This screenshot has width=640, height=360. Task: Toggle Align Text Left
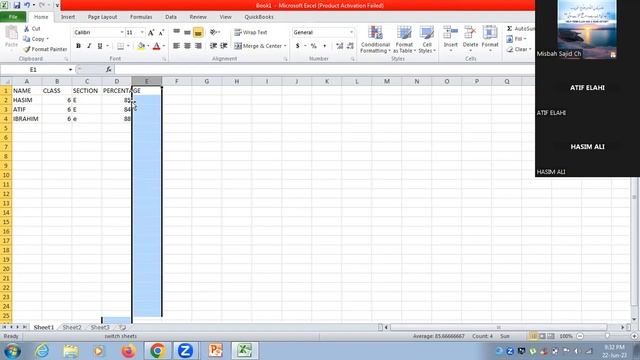coord(176,46)
